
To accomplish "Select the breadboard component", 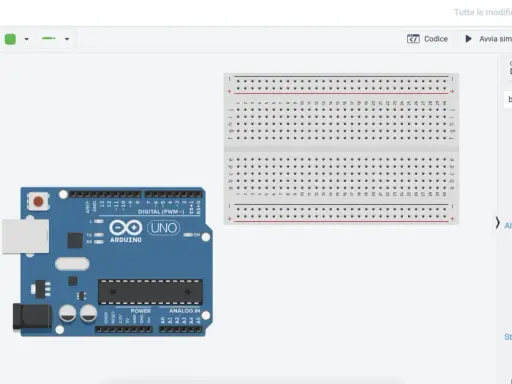I will [341, 149].
